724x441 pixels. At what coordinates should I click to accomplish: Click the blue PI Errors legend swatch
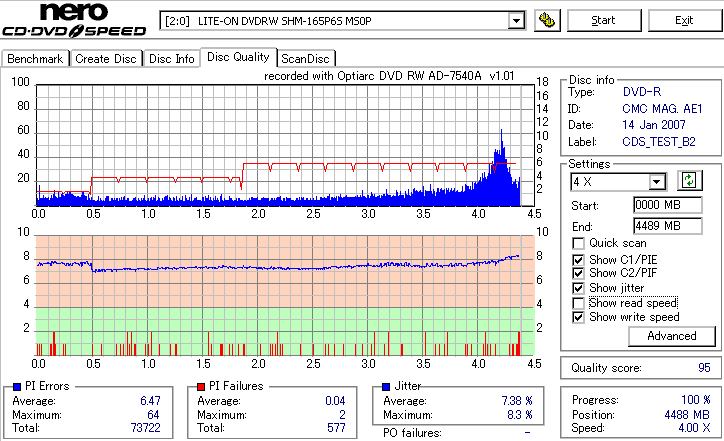point(17,387)
